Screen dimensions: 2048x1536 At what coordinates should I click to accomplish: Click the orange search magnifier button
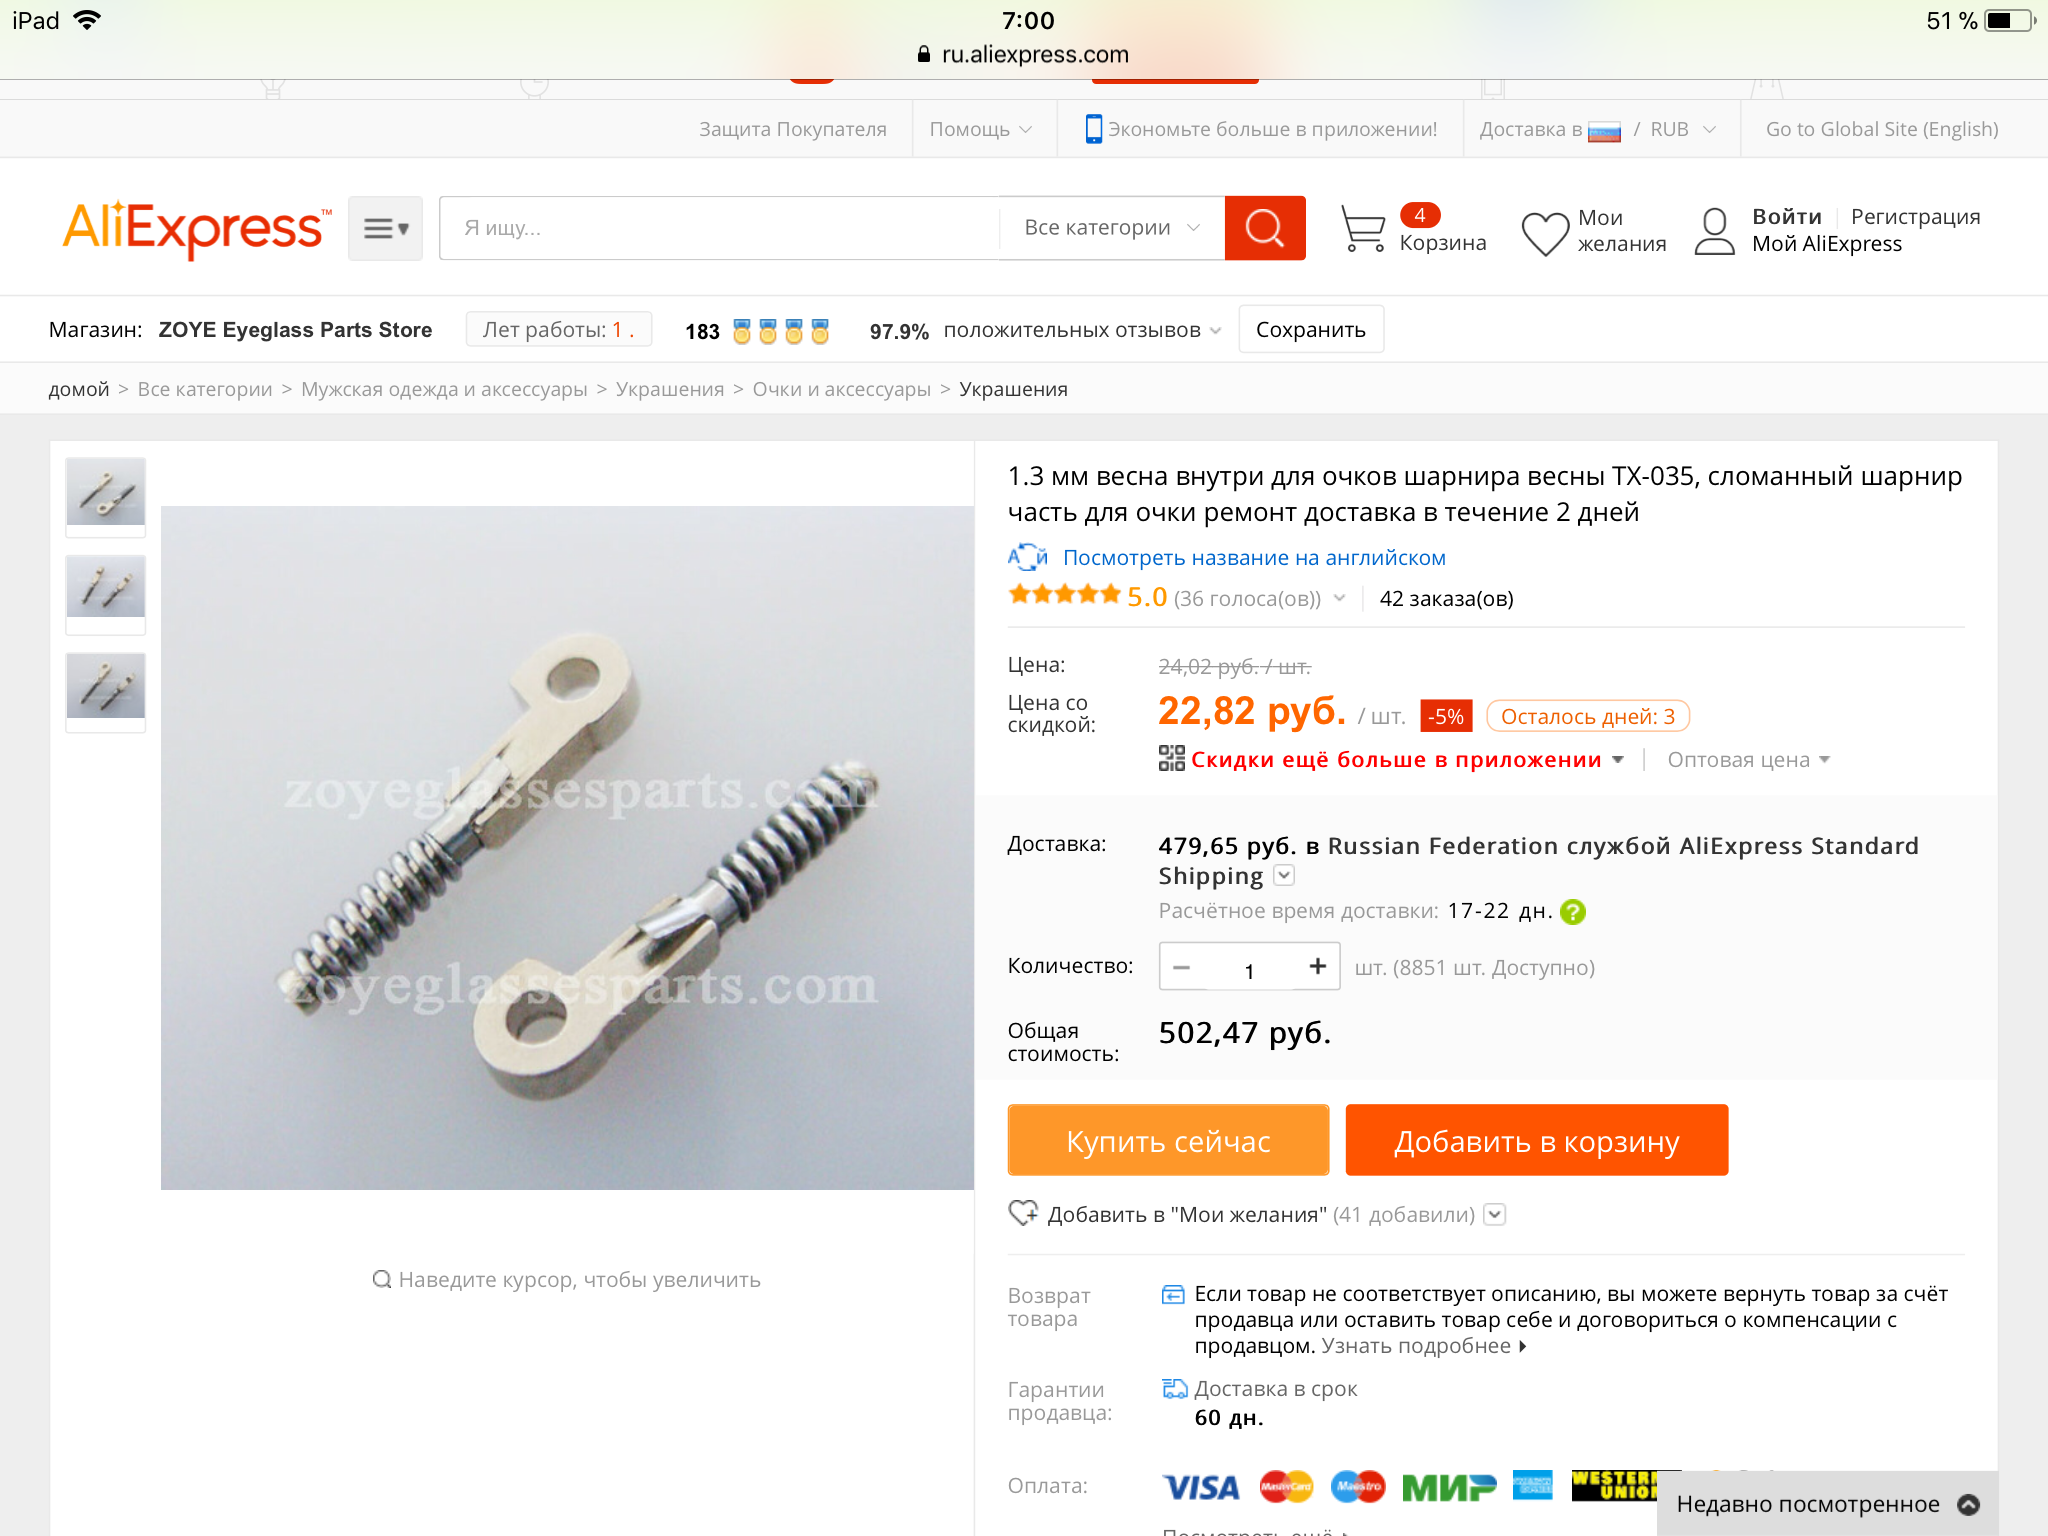click(x=1264, y=228)
